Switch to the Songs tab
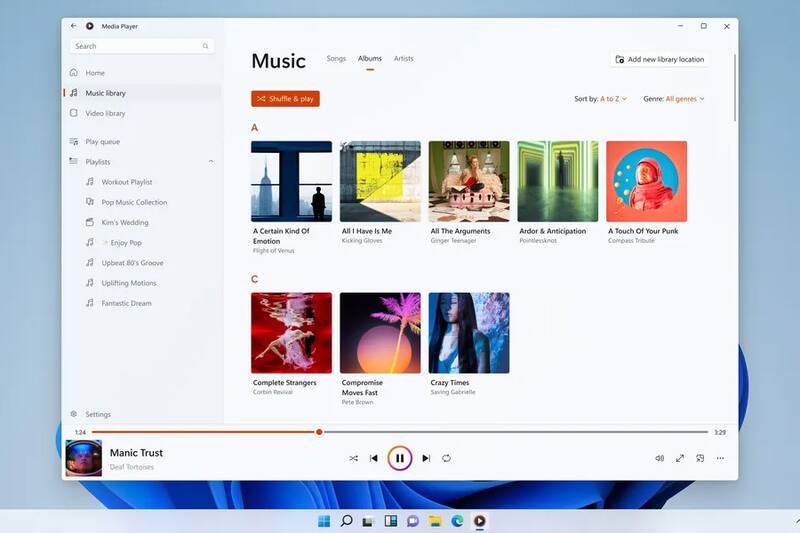 (336, 59)
